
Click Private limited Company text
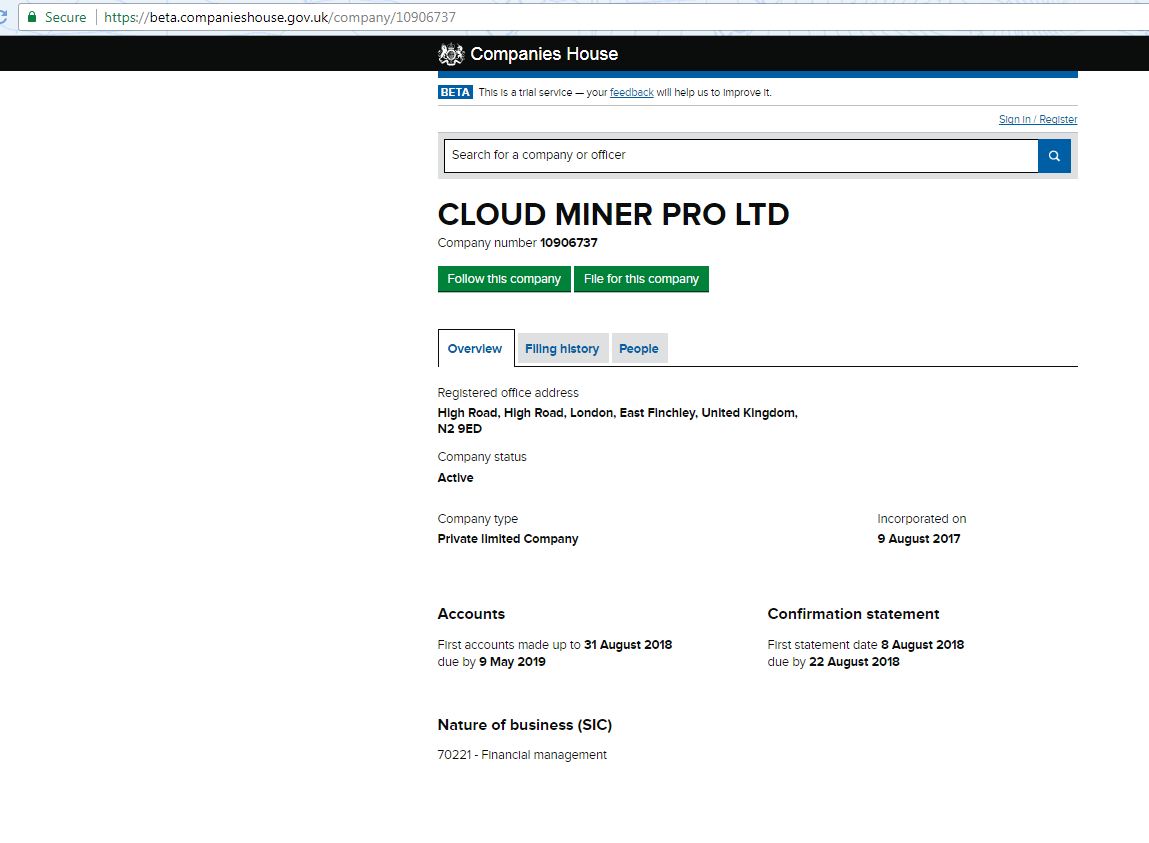508,539
